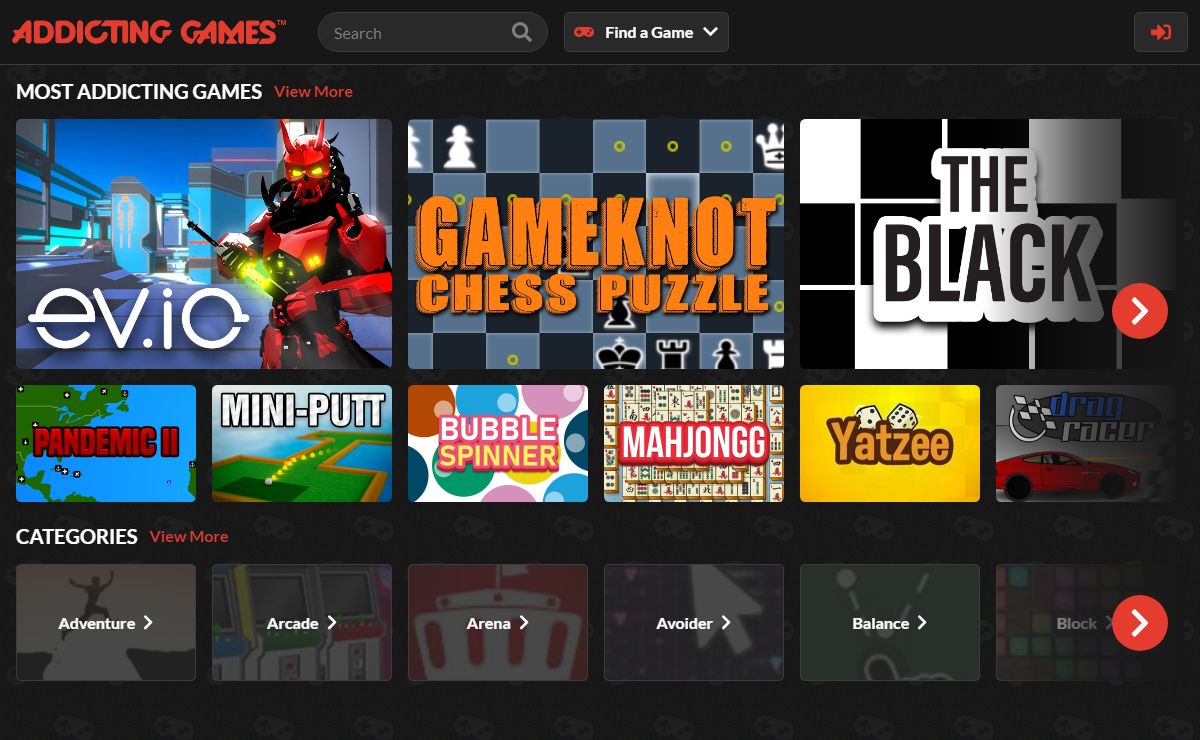Open the Mahjongg game
Screen dimensions: 1200x740
(x=694, y=443)
